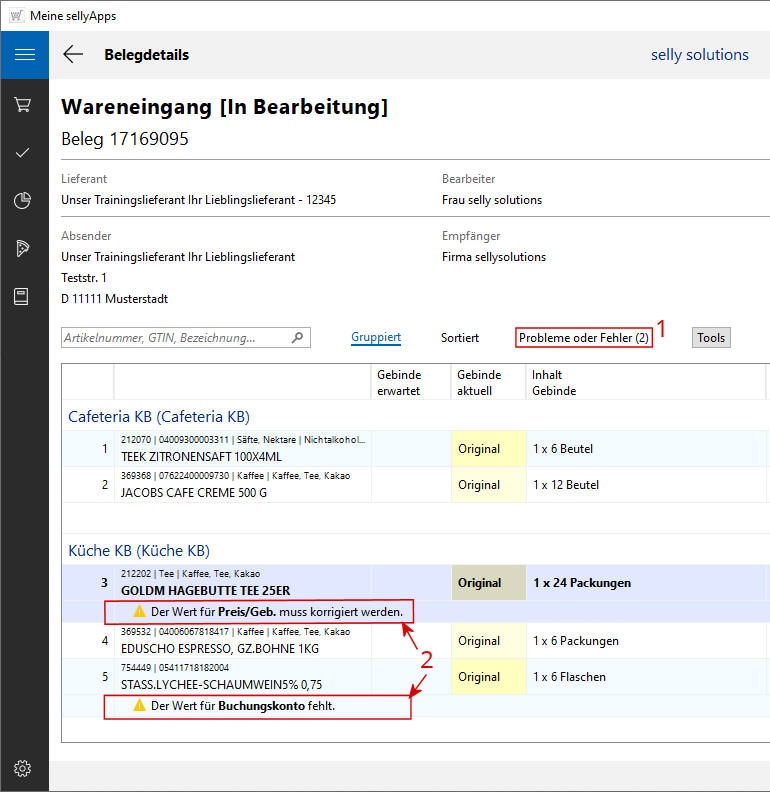The image size is (770, 792).
Task: Switch to the Sortiert view
Action: [x=460, y=338]
